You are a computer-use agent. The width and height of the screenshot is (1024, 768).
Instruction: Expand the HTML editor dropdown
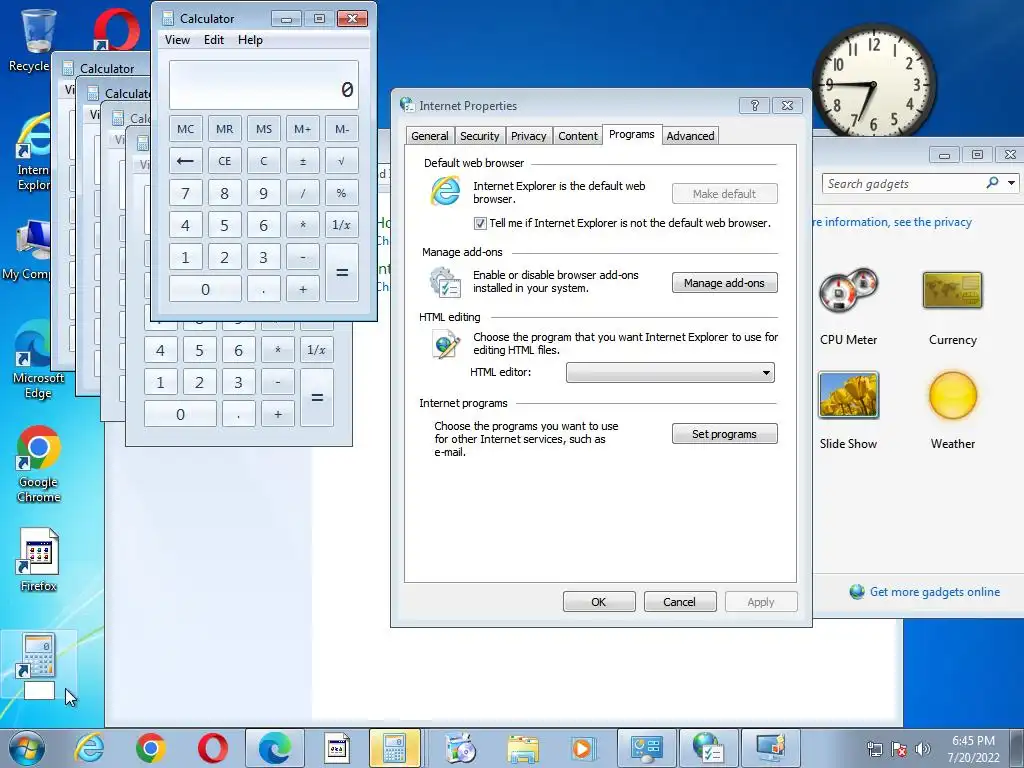tap(766, 373)
